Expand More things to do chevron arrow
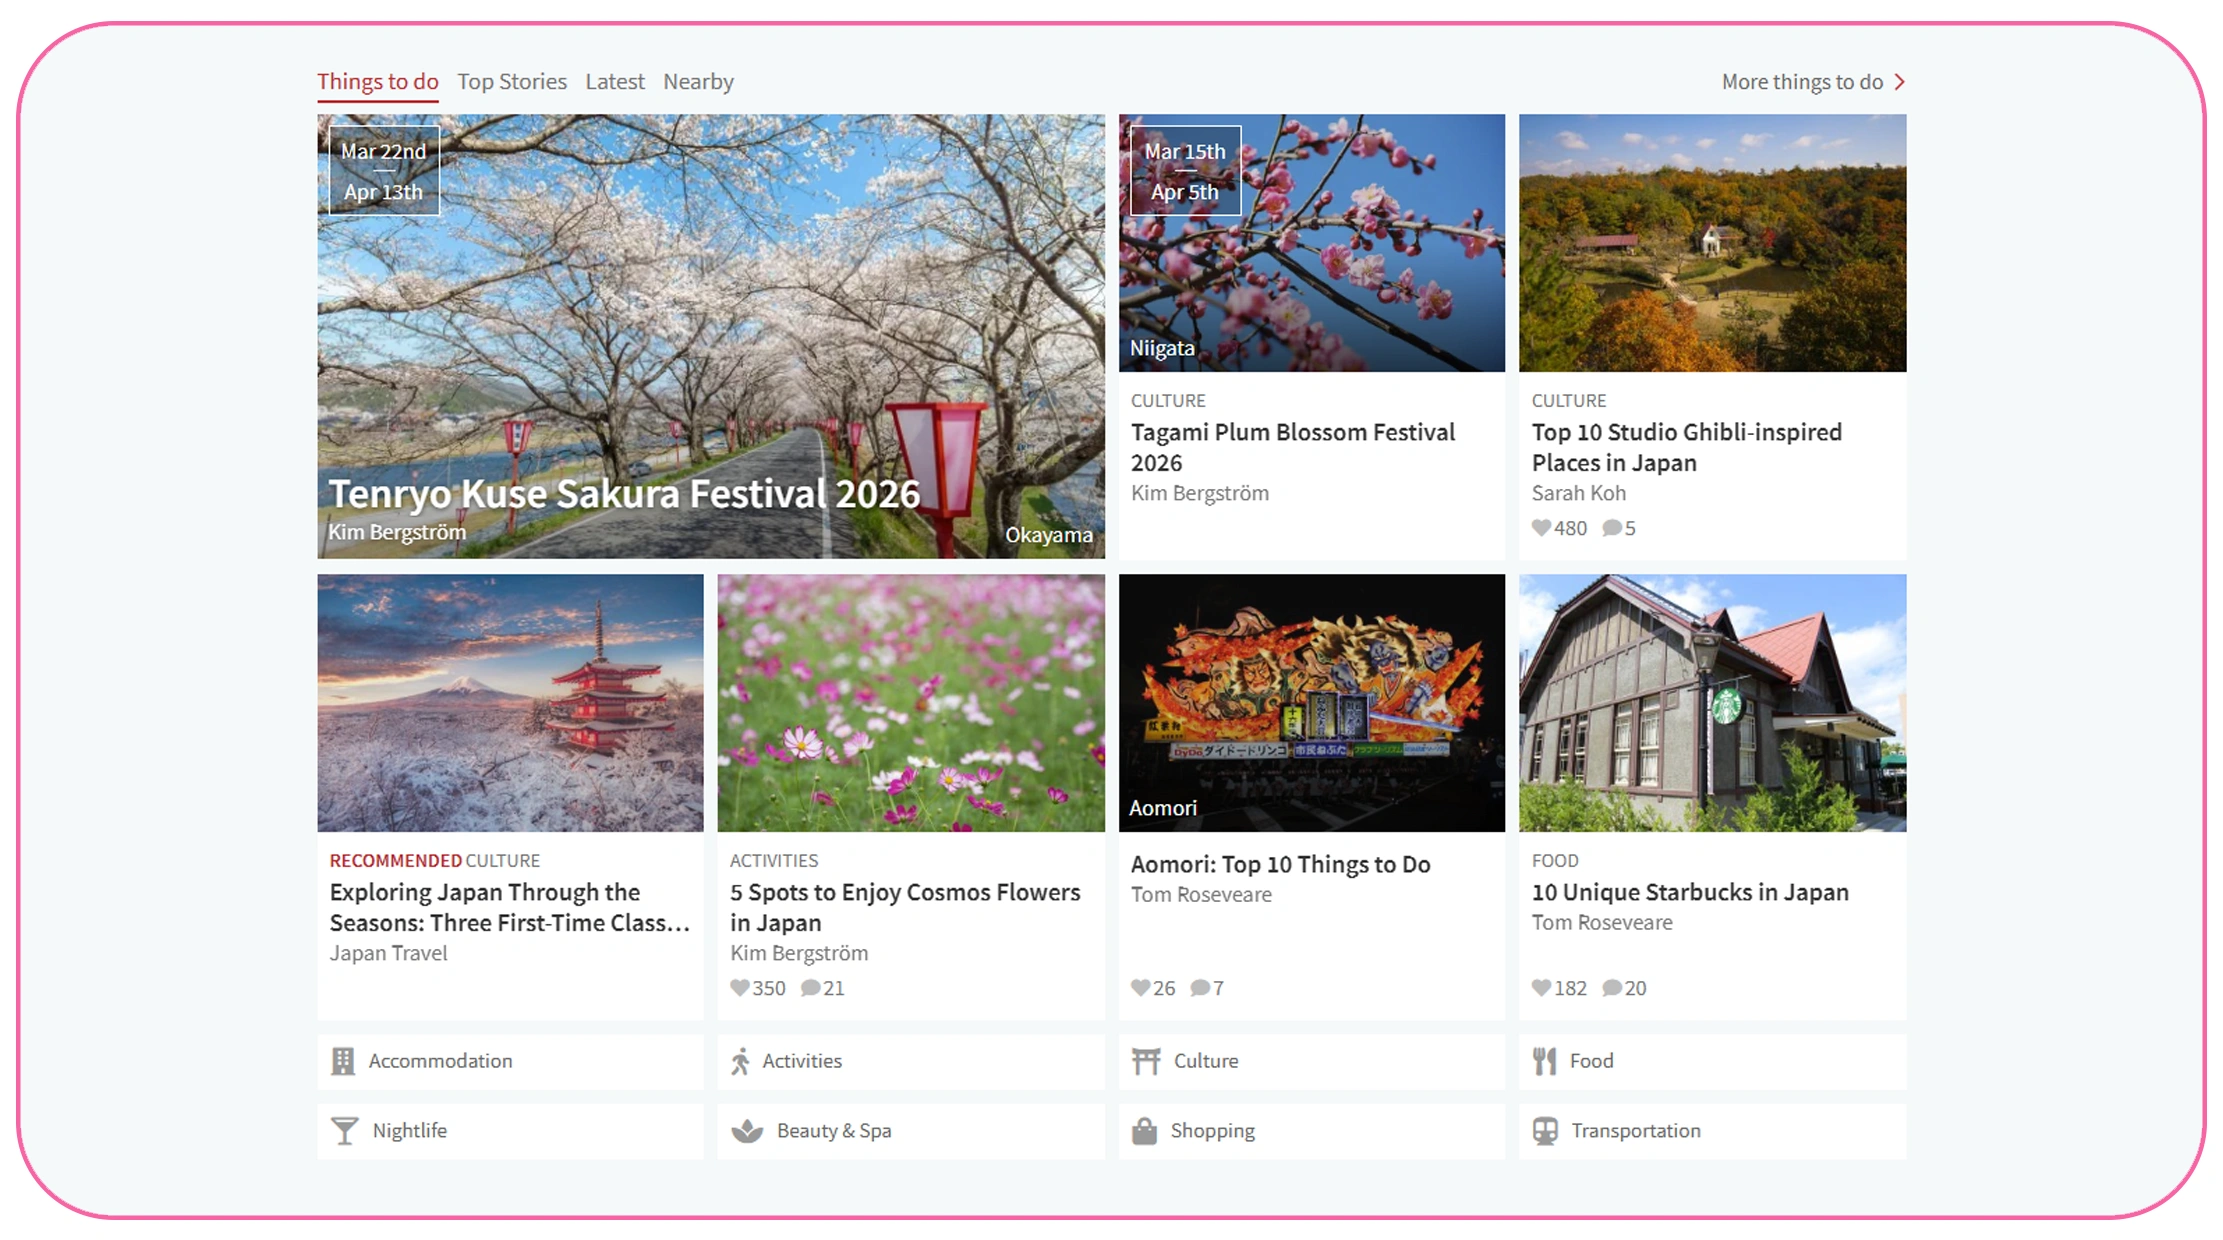The image size is (2223, 1240). pyautogui.click(x=1900, y=82)
